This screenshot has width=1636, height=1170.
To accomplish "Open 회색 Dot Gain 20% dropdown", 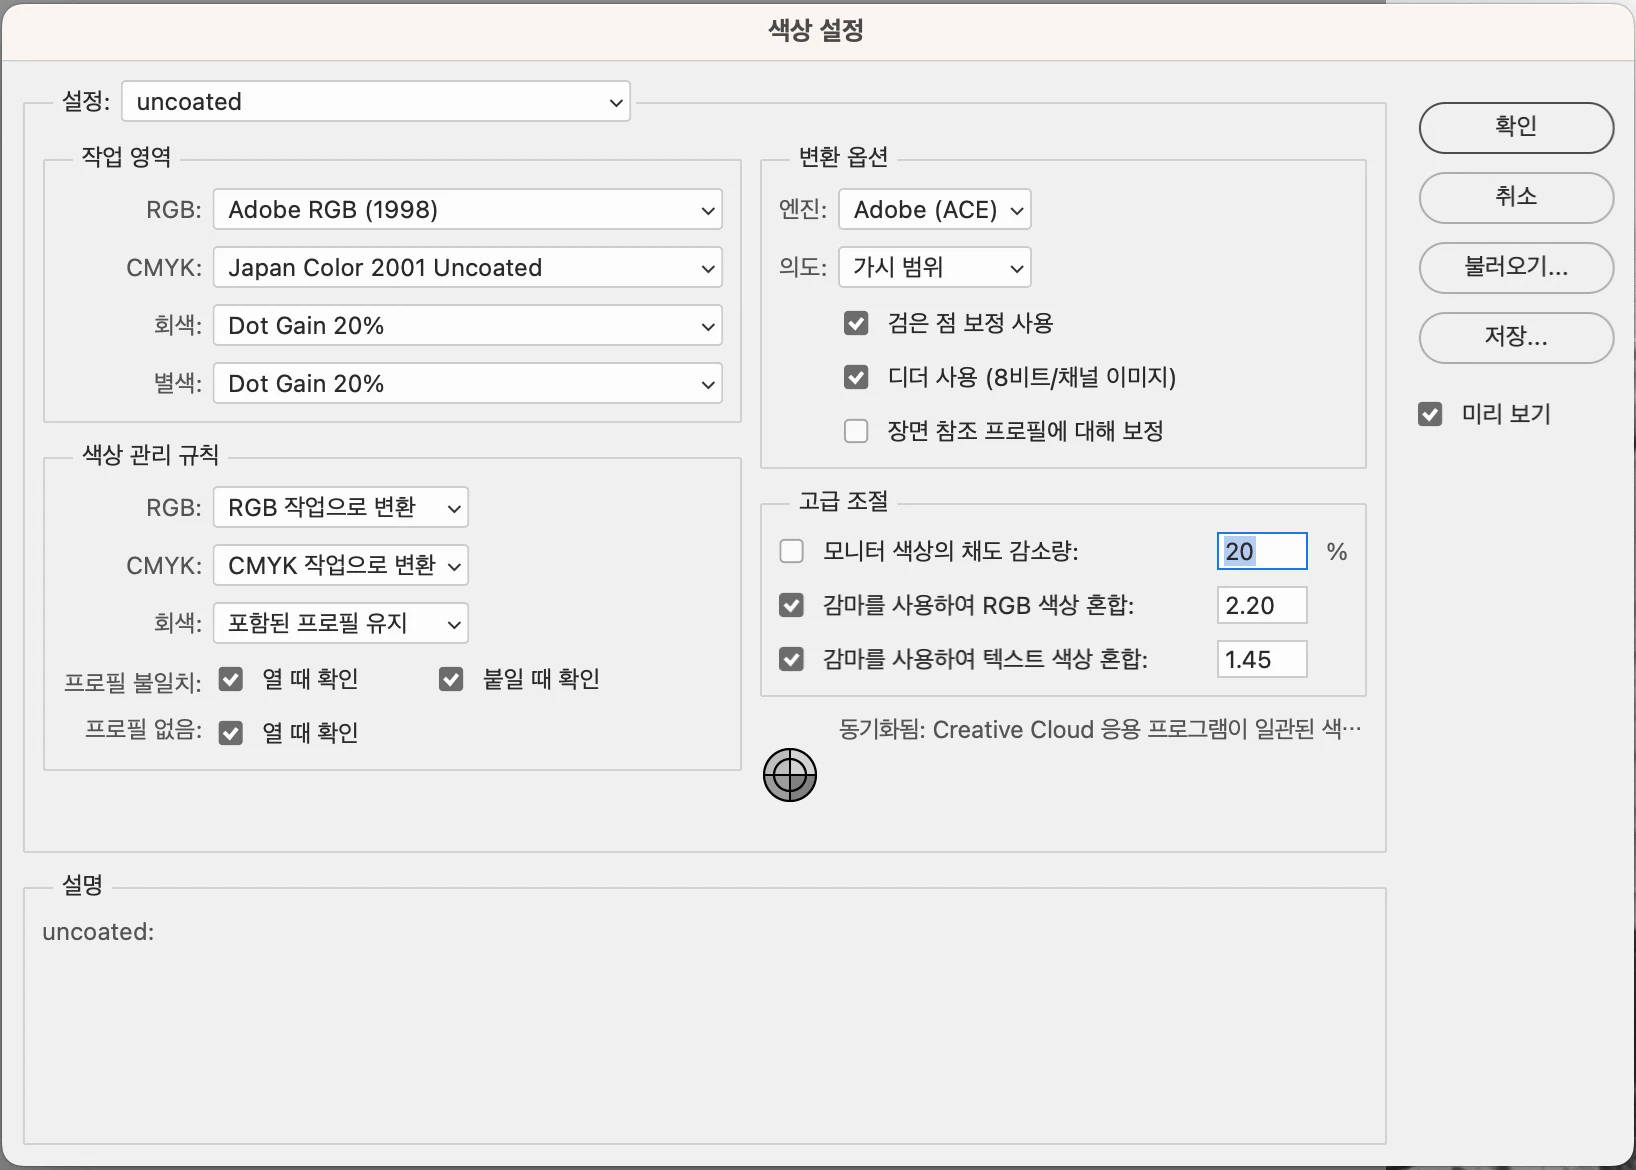I will click(x=468, y=326).
